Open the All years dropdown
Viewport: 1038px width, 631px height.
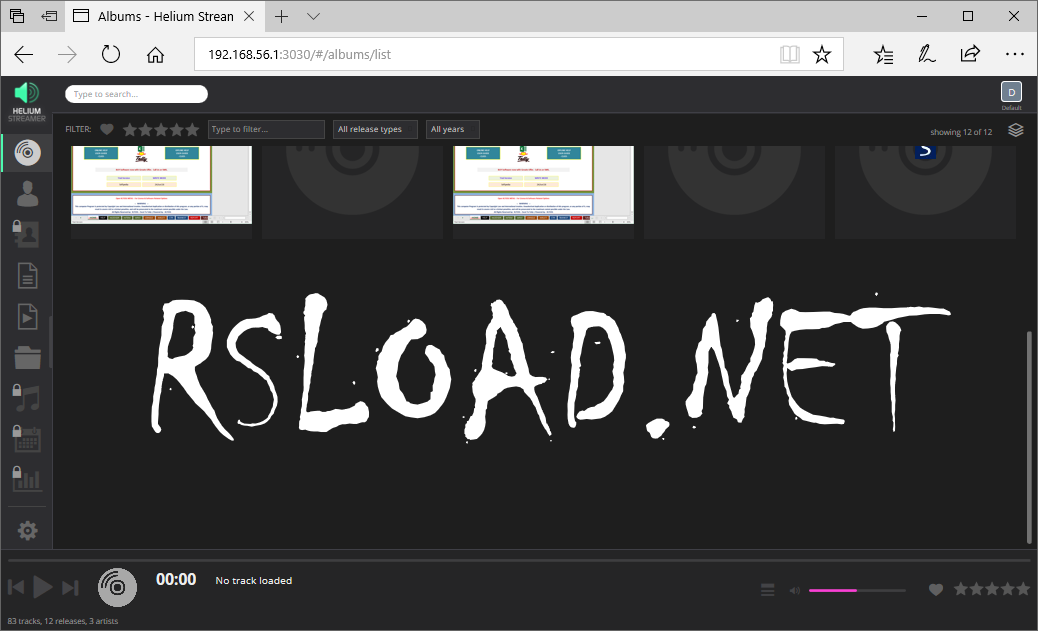click(453, 129)
